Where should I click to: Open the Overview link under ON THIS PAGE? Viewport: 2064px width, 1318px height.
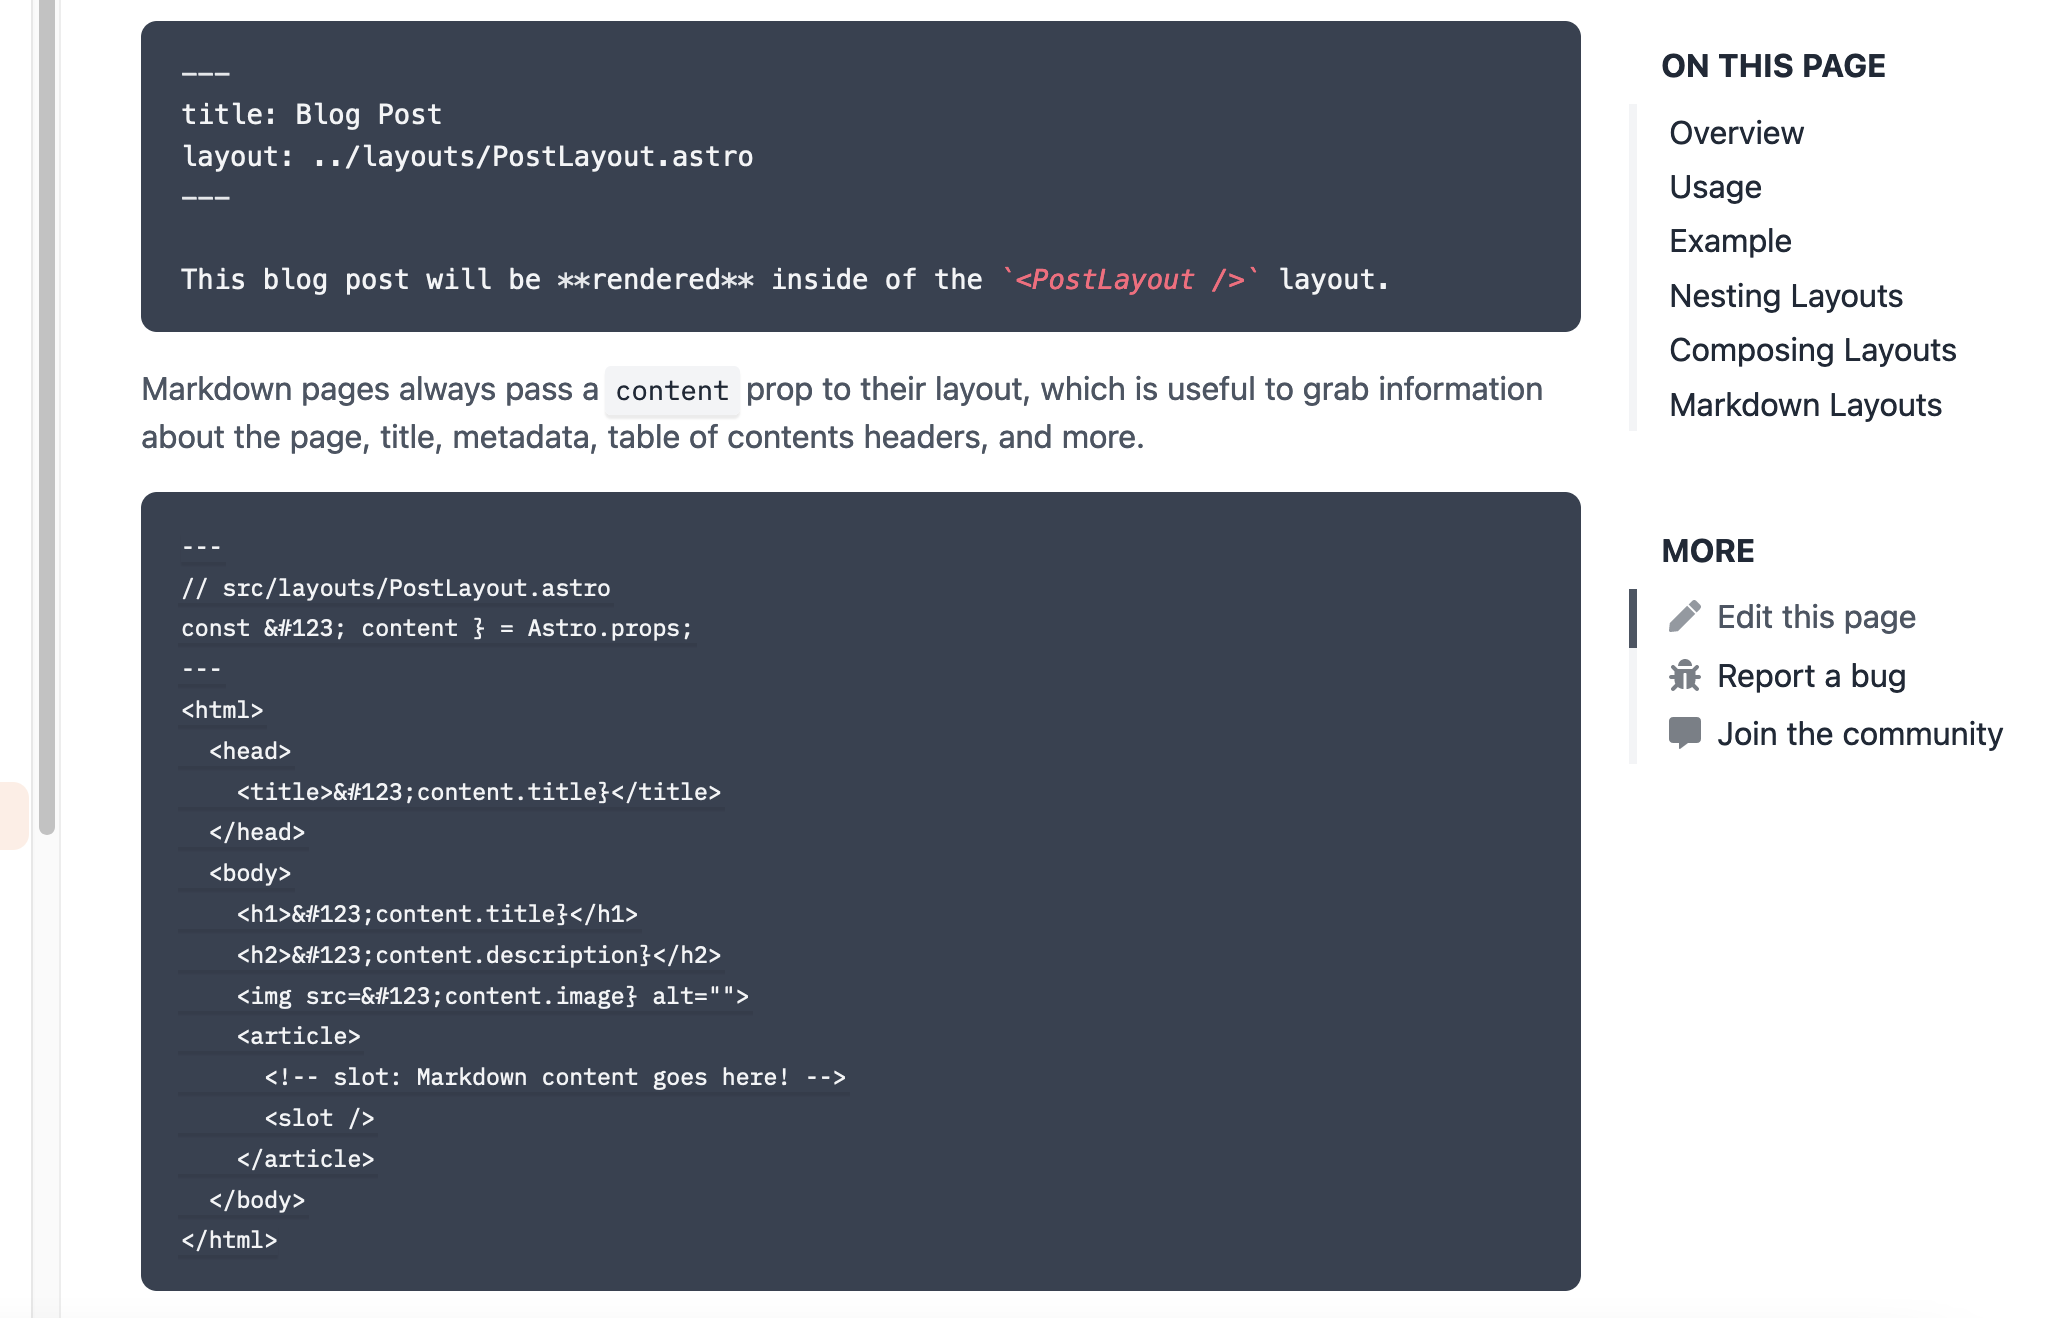point(1736,132)
